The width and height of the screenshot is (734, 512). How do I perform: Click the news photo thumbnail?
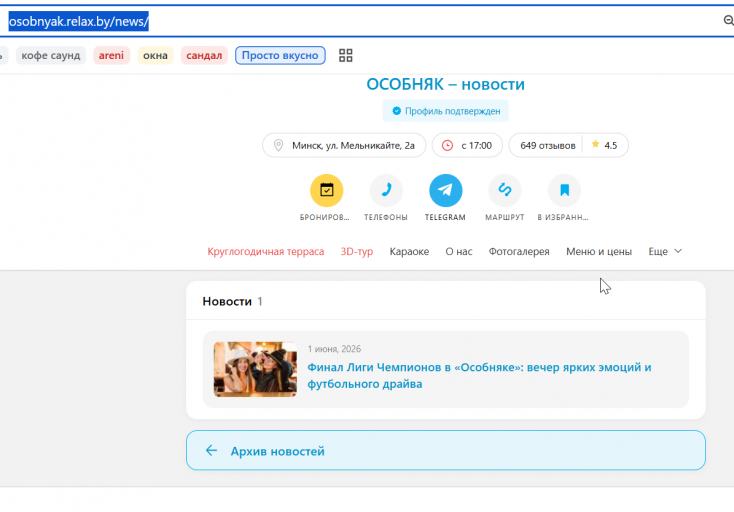(255, 369)
